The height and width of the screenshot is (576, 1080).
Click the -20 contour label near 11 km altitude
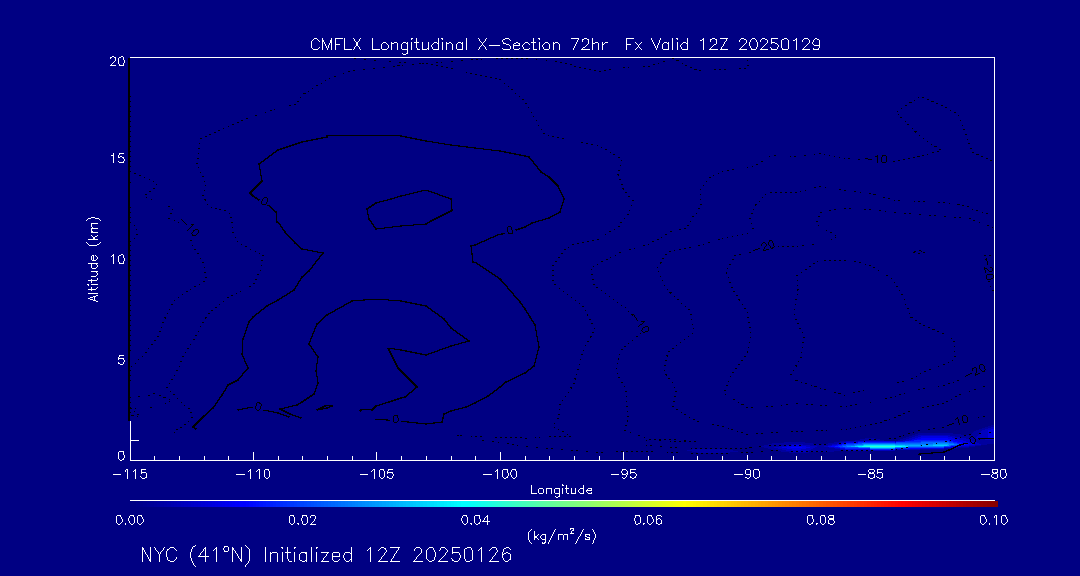766,246
